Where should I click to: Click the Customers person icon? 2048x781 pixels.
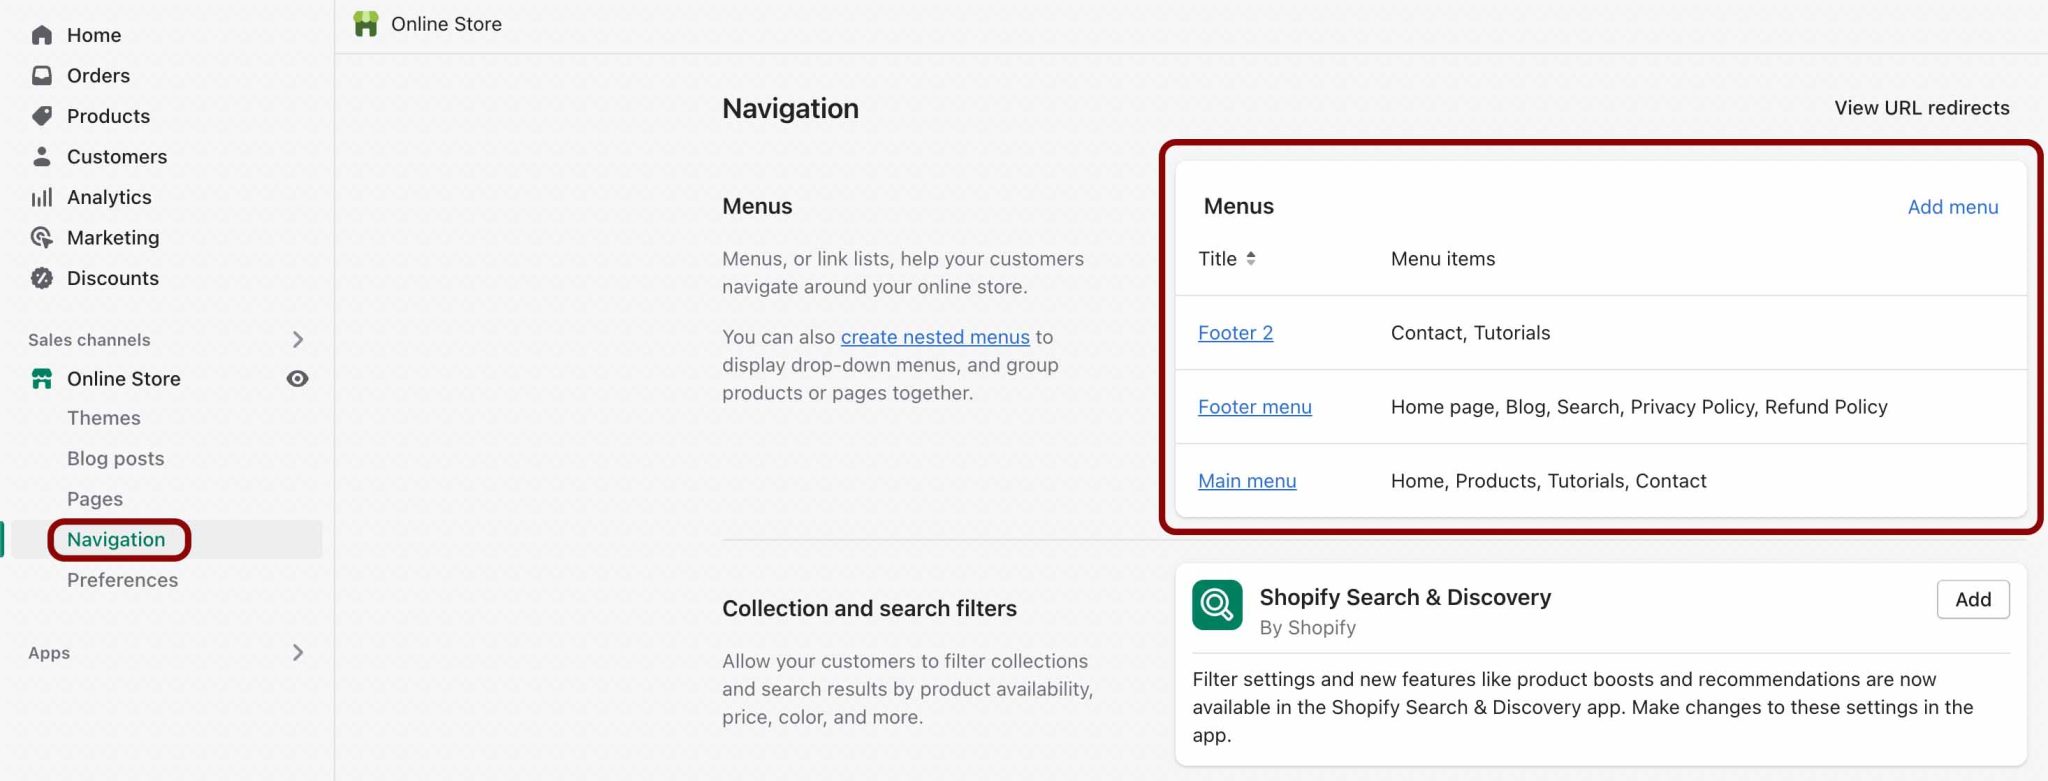click(41, 156)
